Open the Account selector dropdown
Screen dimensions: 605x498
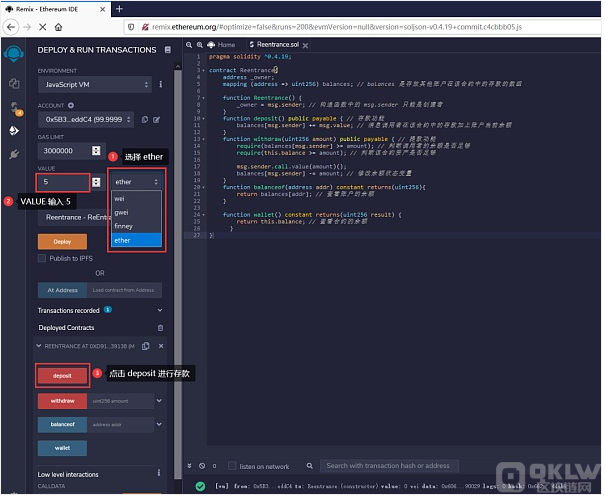[x=86, y=120]
